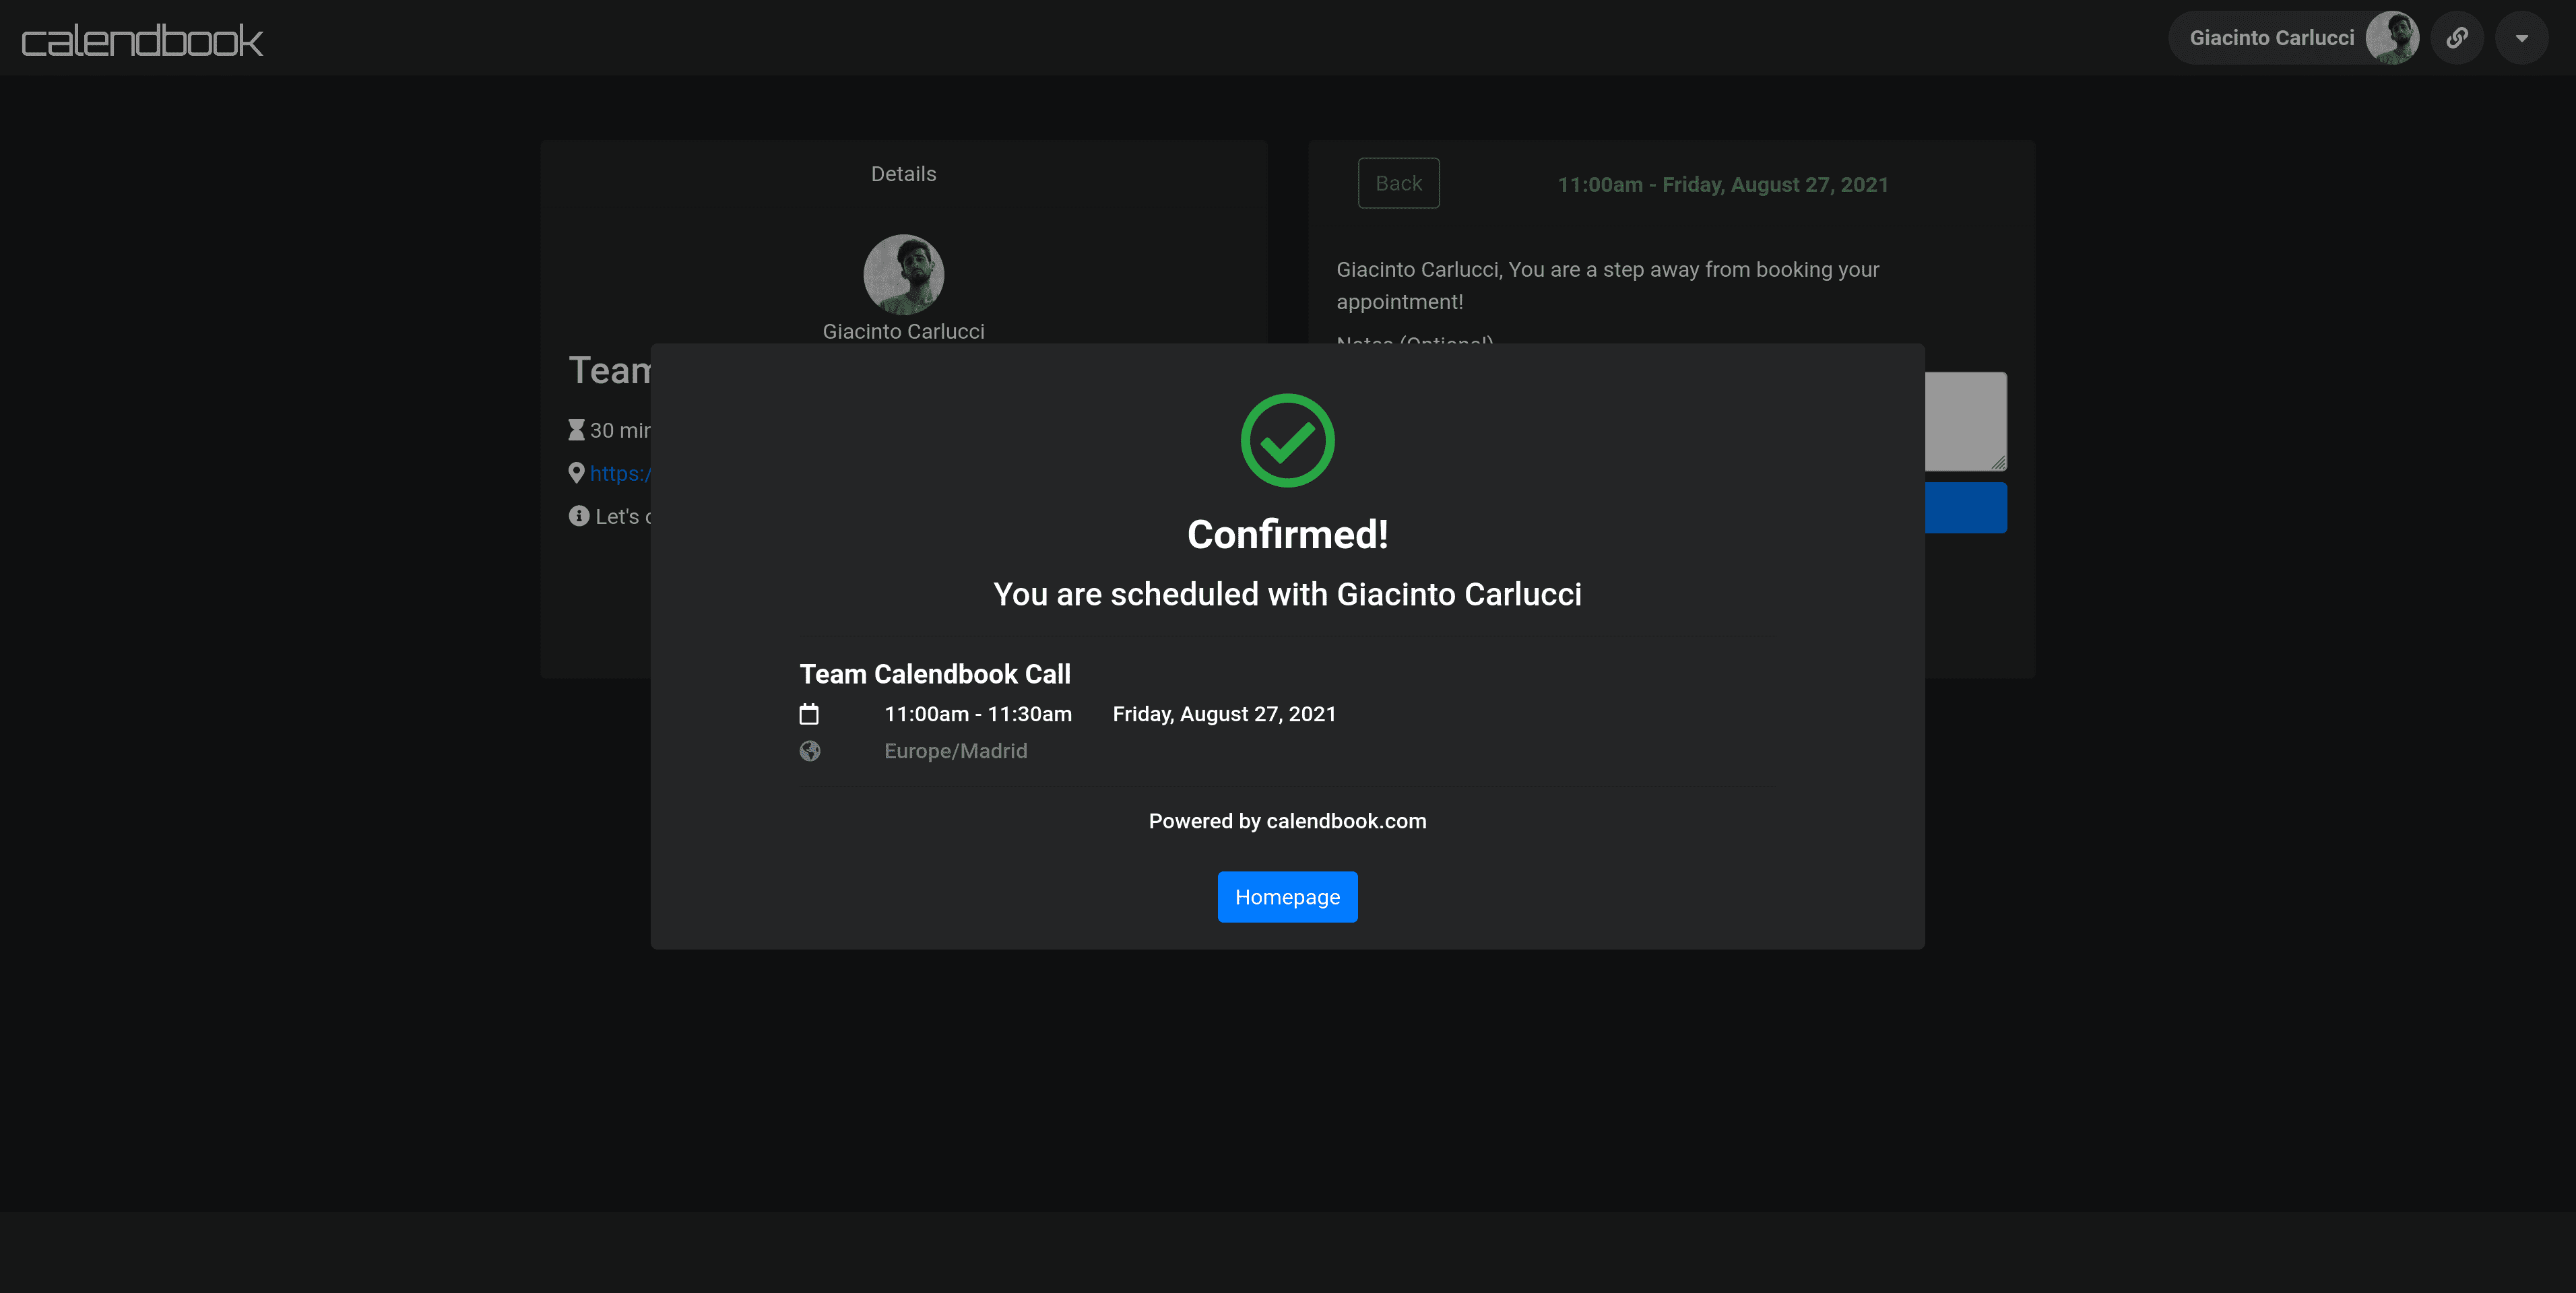The height and width of the screenshot is (1293, 2576).
Task: Click the green confirmation checkmark icon
Action: point(1287,440)
